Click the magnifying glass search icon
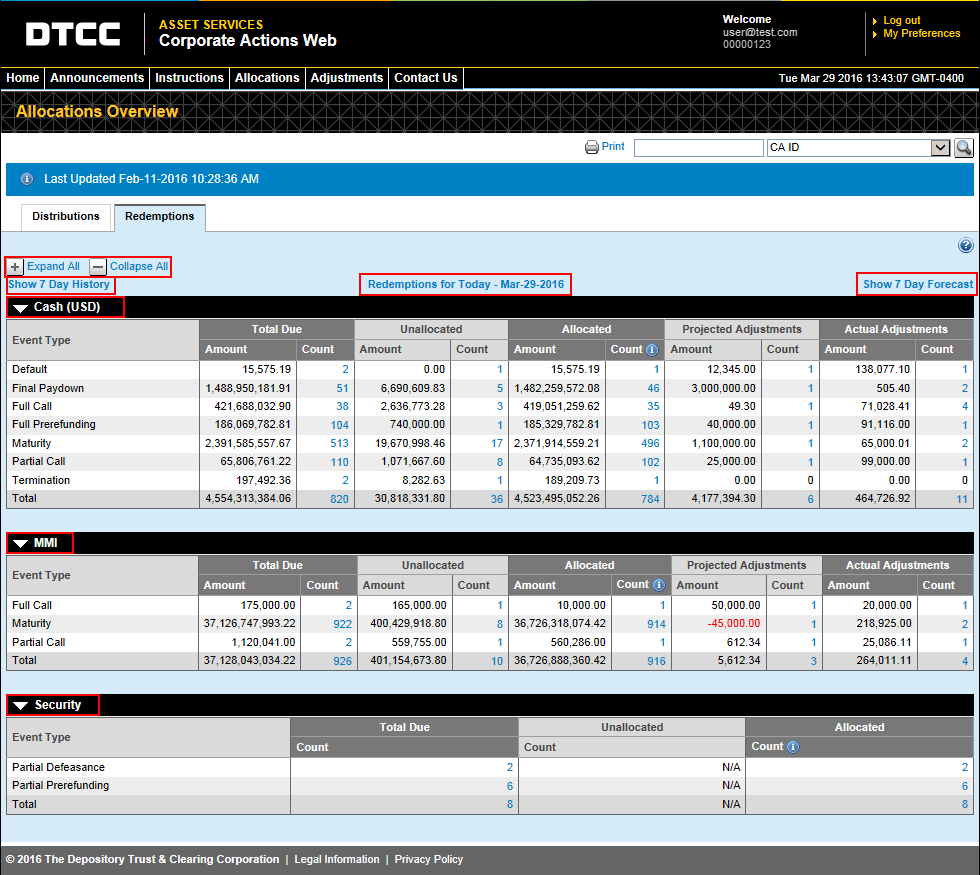This screenshot has width=980, height=875. tap(963, 147)
